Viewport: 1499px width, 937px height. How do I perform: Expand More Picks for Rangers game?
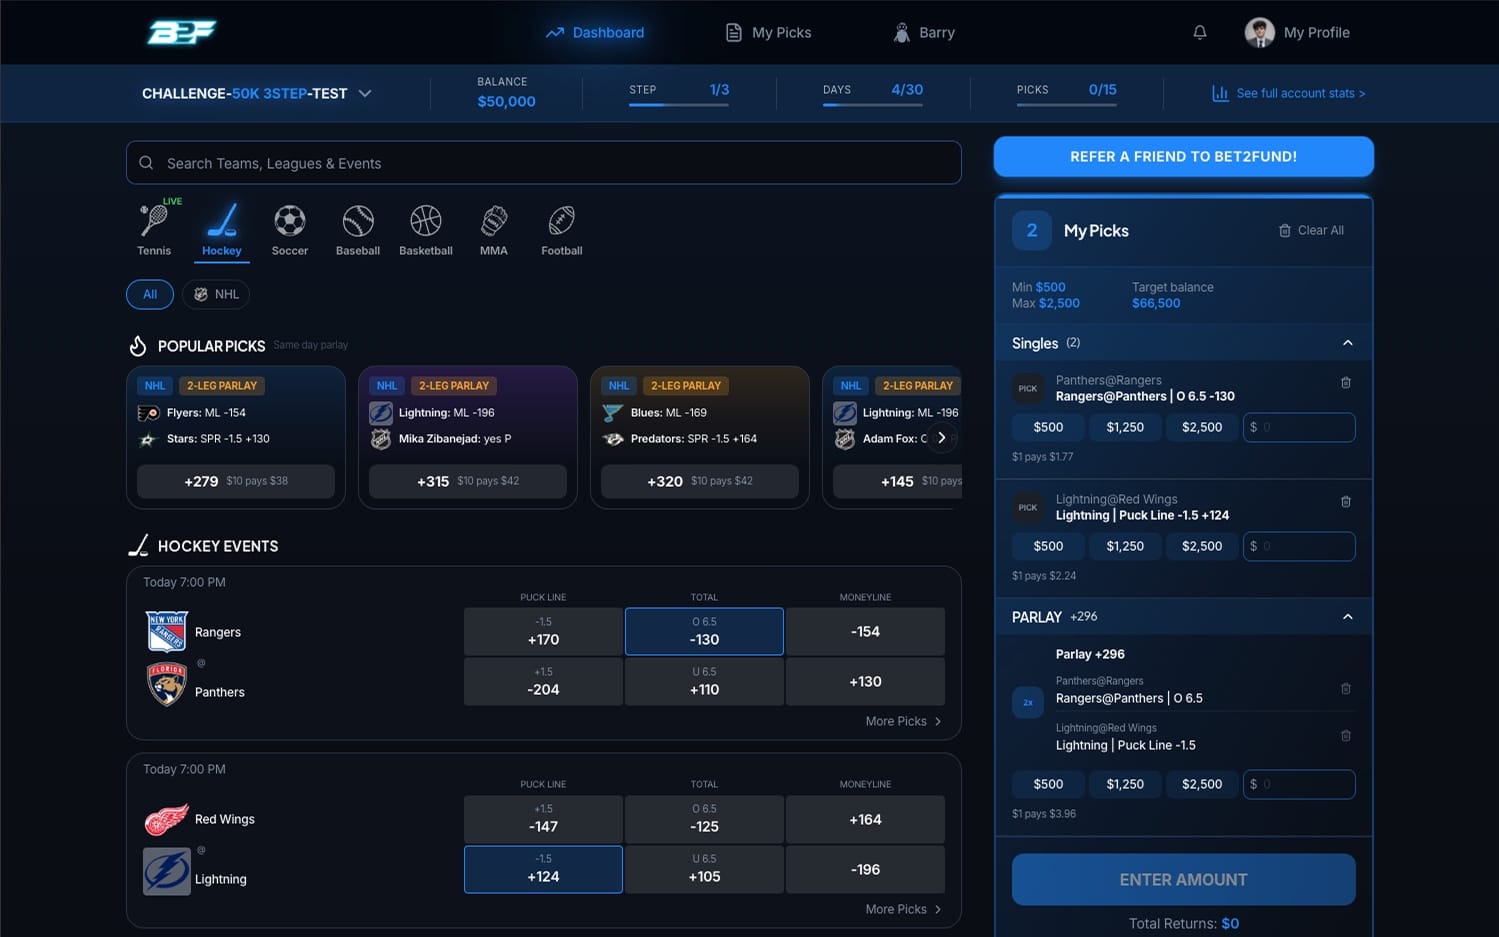pyautogui.click(x=903, y=721)
